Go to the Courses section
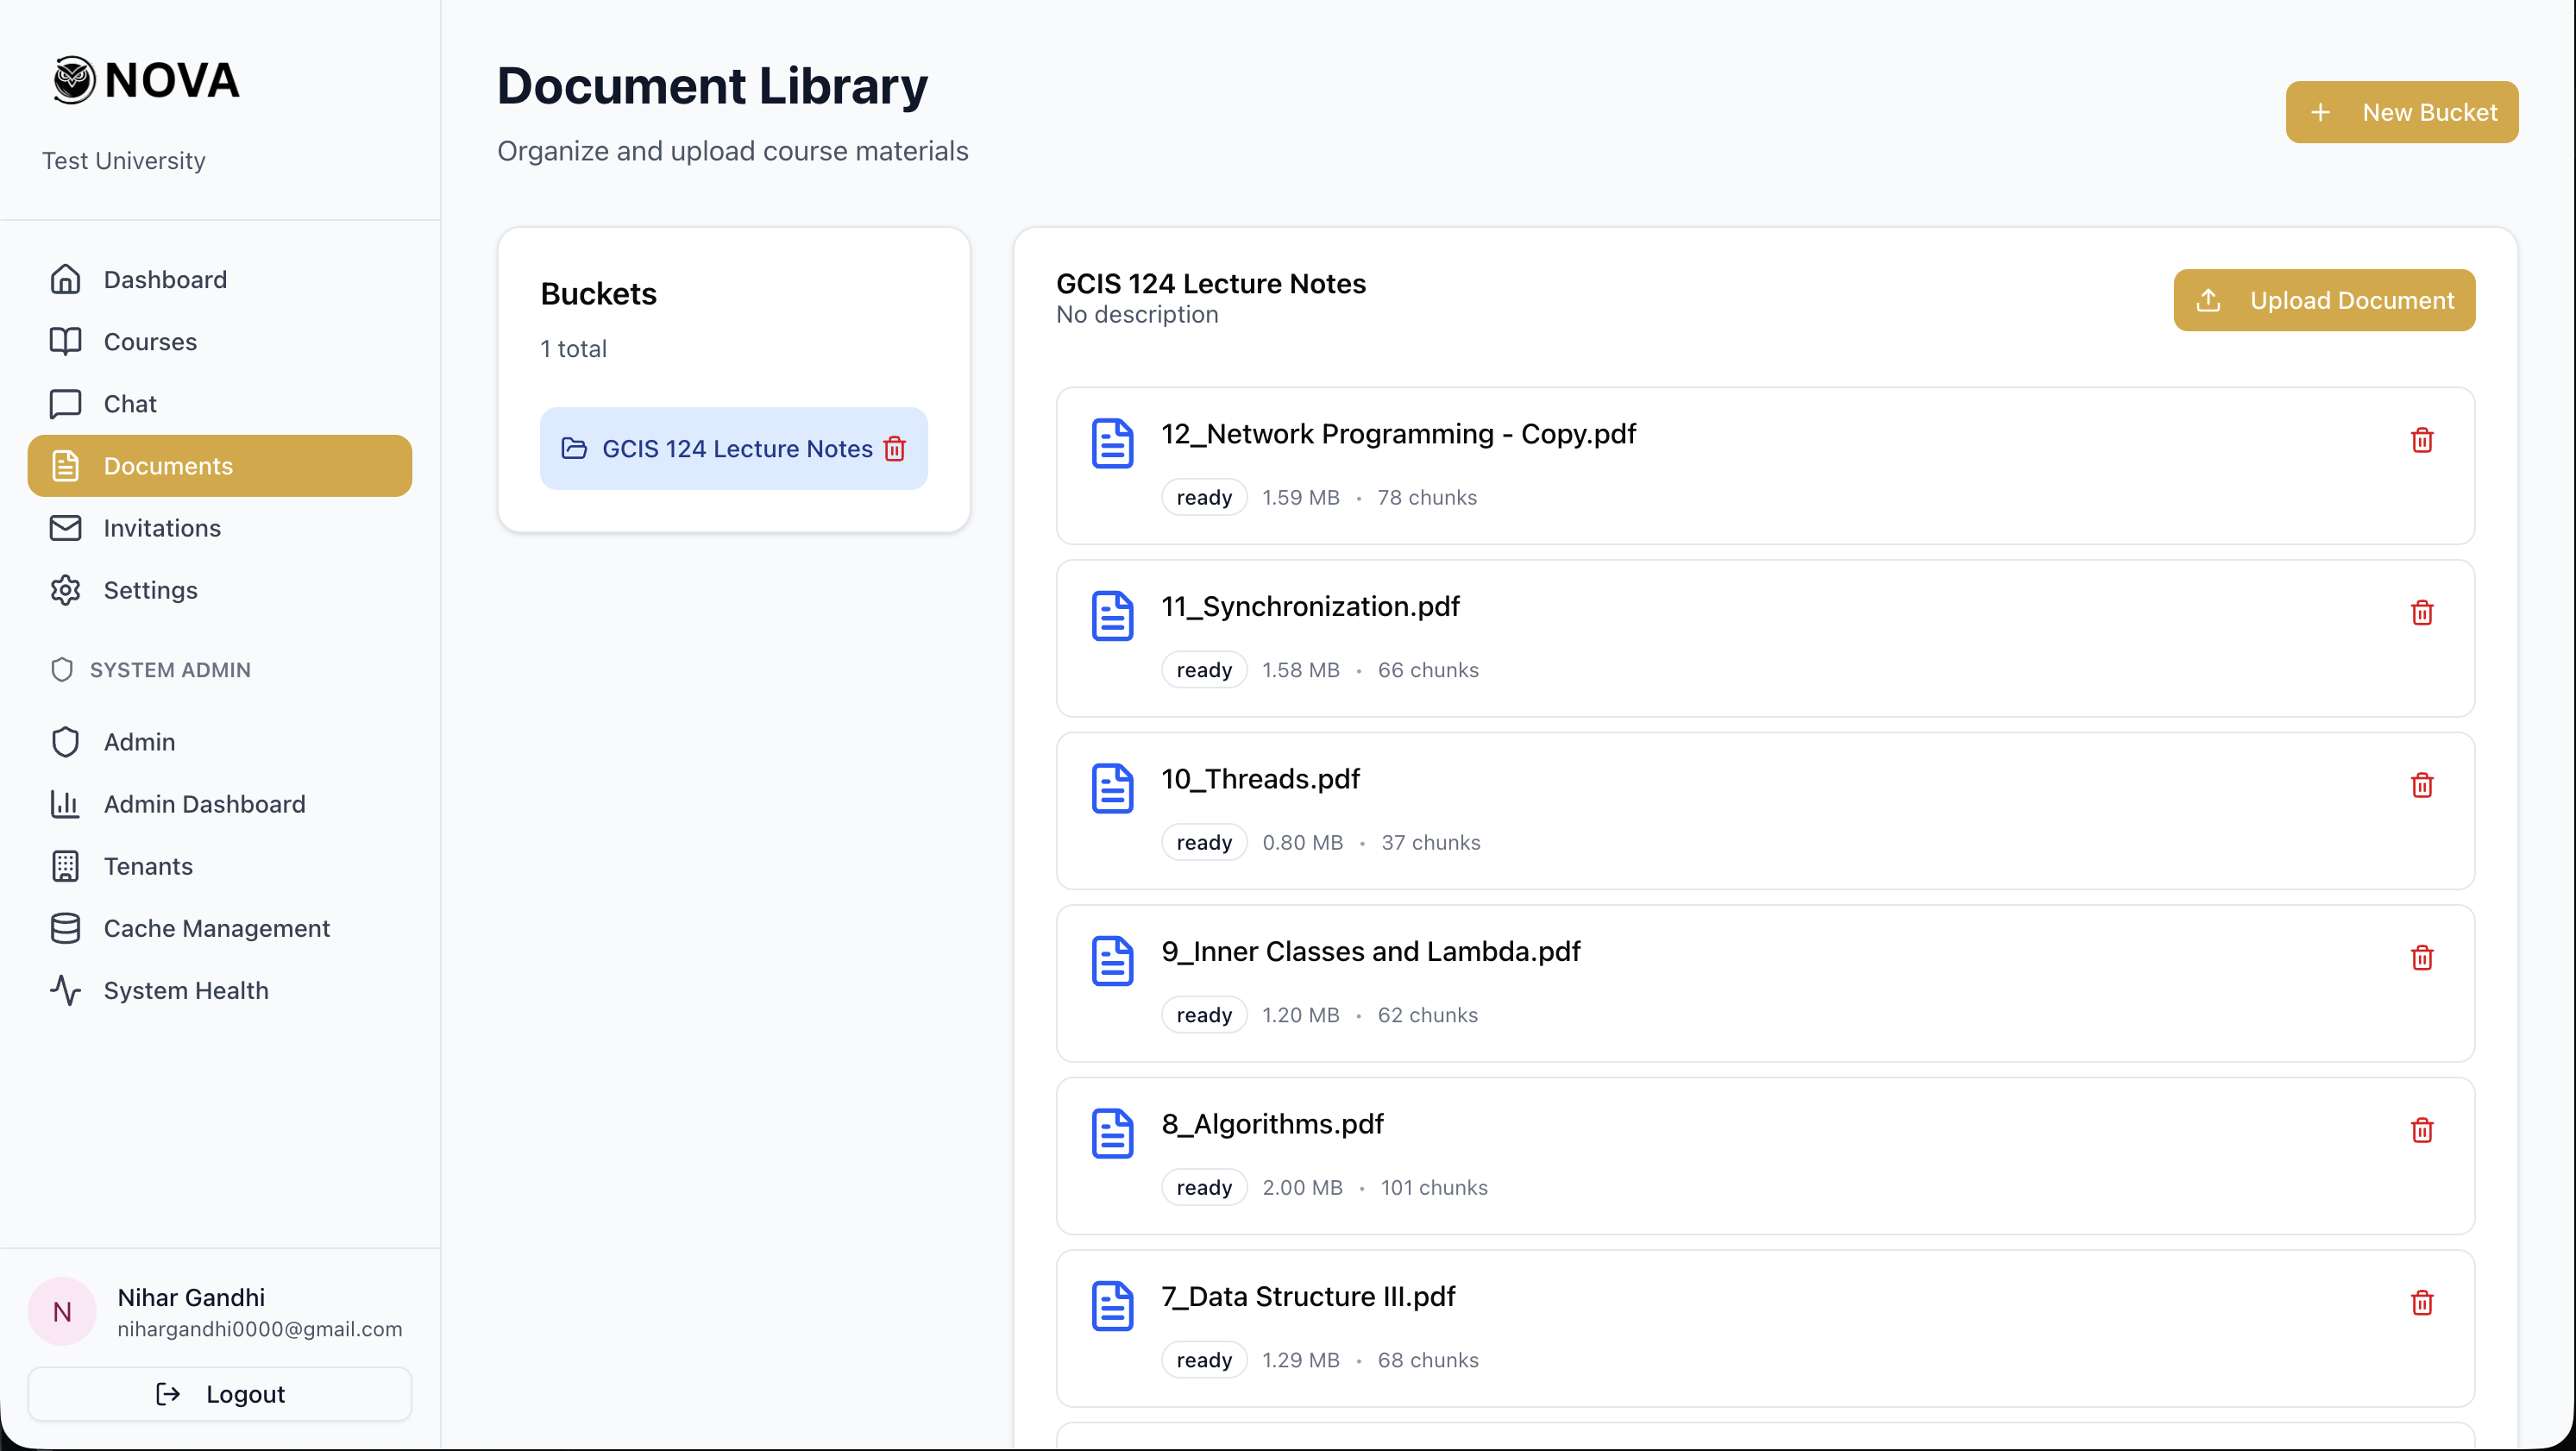 point(150,342)
